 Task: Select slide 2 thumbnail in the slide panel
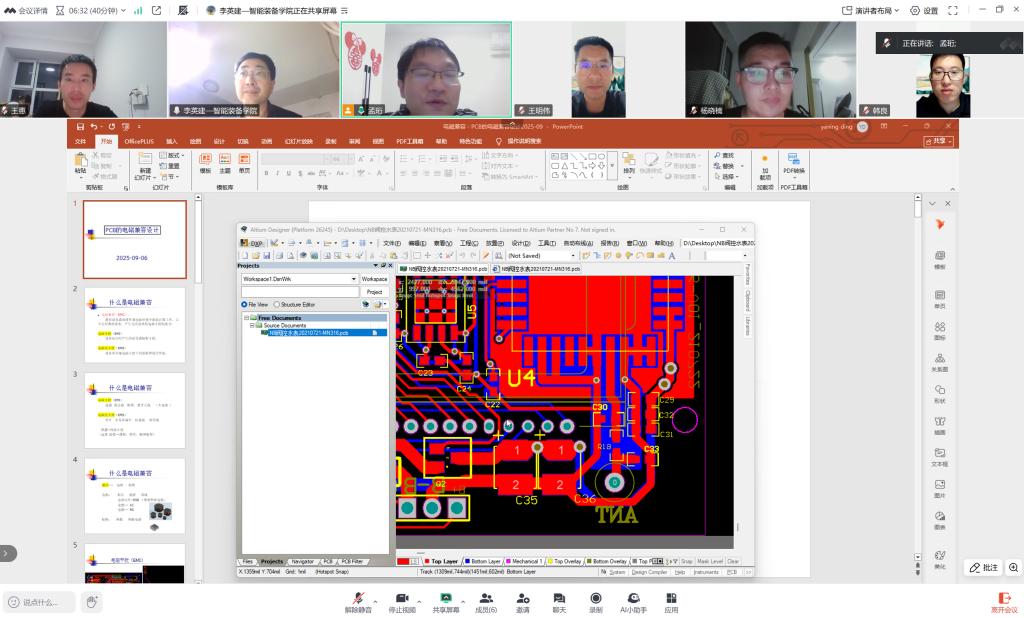(134, 324)
